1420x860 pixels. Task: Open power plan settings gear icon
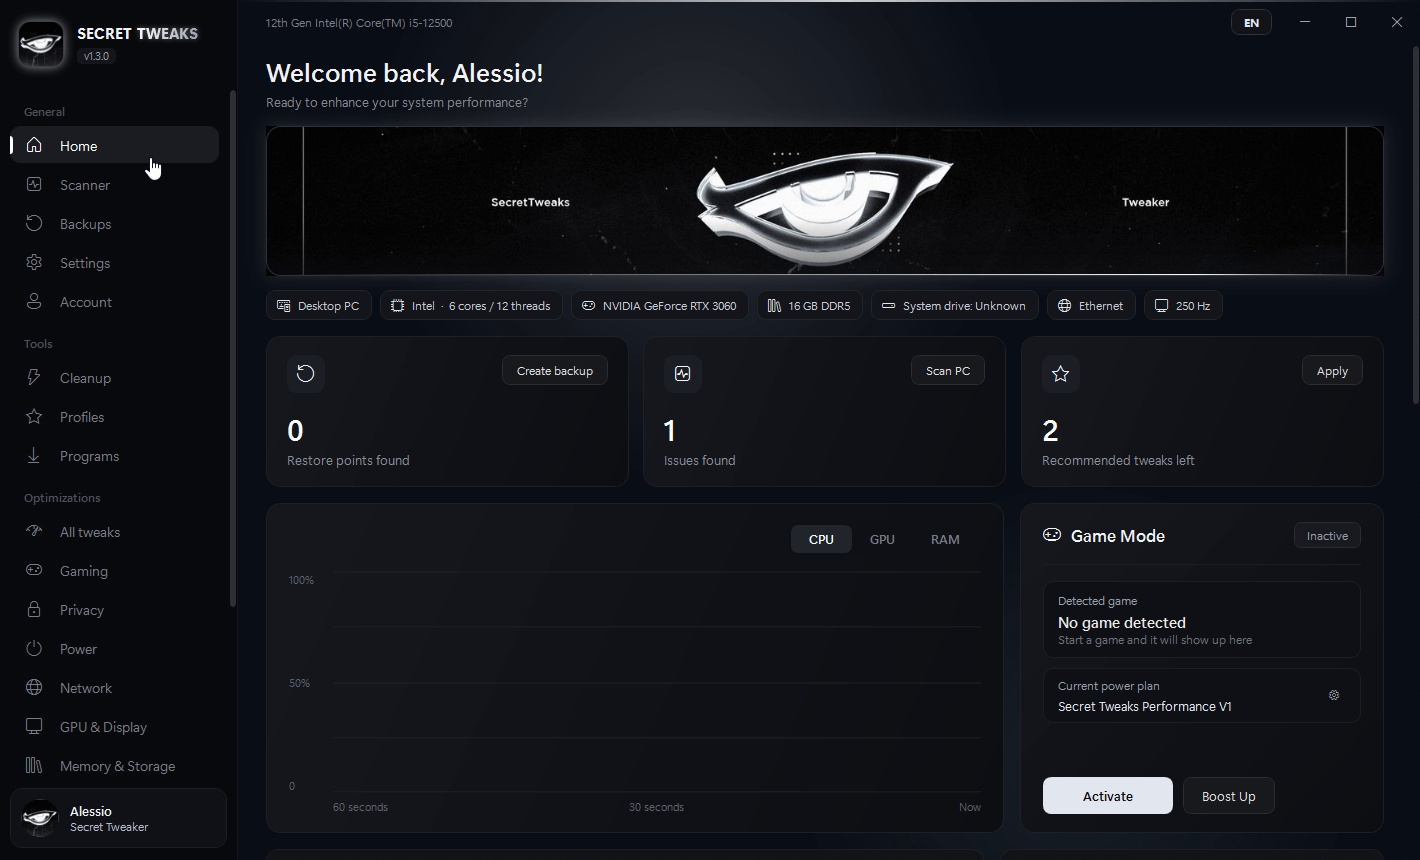click(1334, 695)
